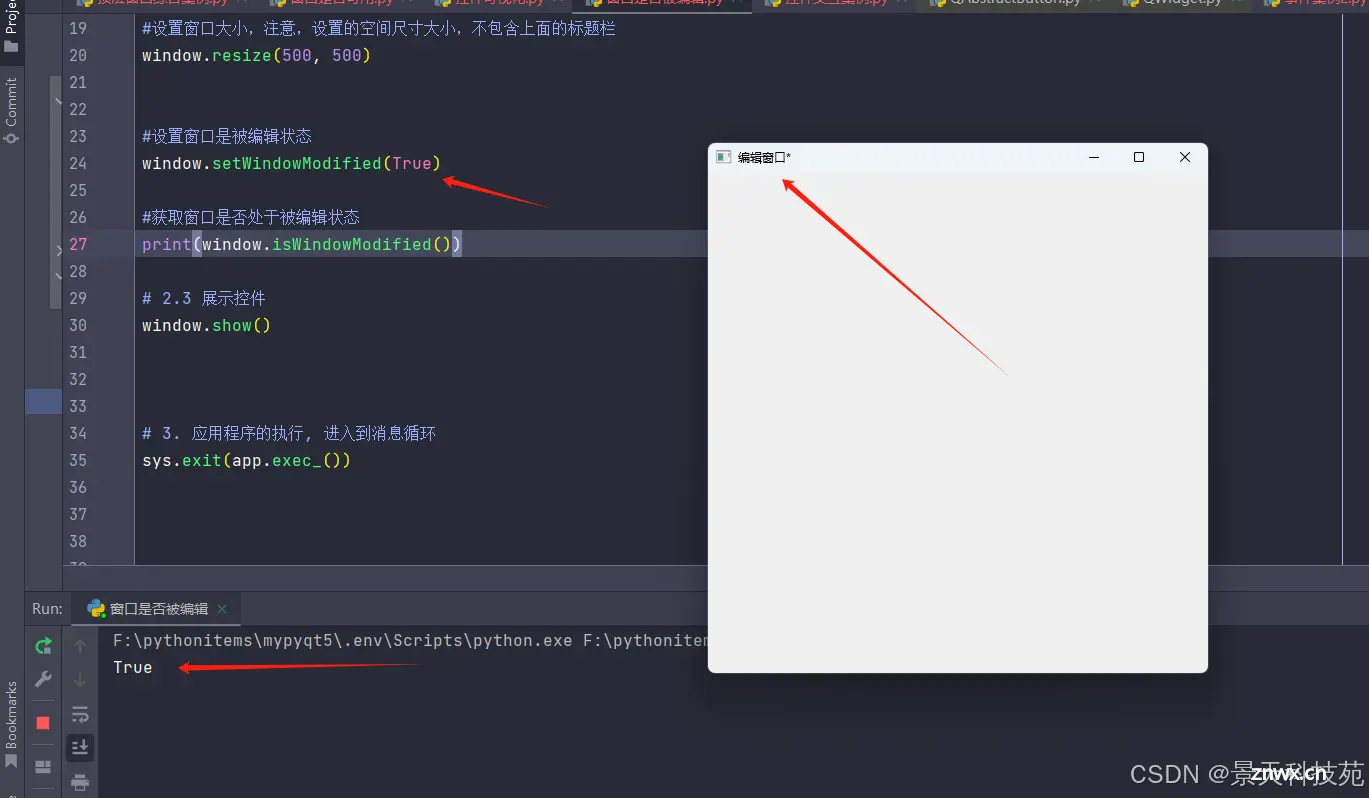Click the True output in the console

point(133,667)
